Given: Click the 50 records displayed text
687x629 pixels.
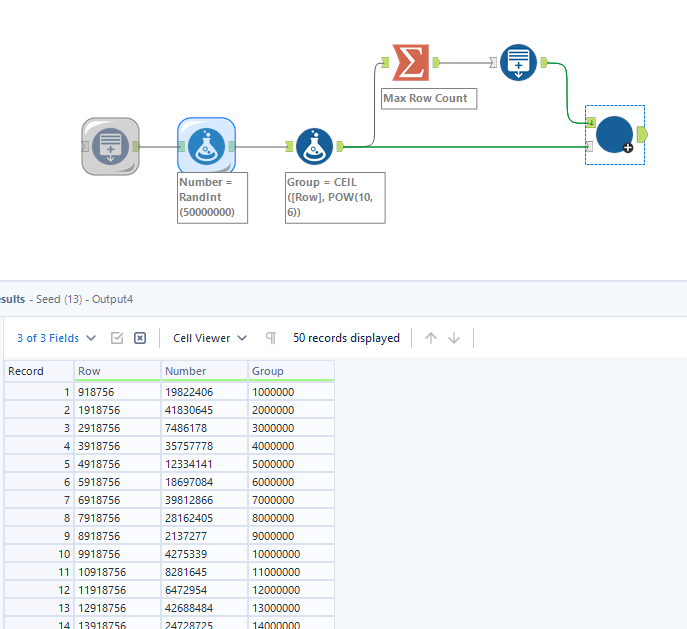Looking at the screenshot, I should click(x=346, y=338).
